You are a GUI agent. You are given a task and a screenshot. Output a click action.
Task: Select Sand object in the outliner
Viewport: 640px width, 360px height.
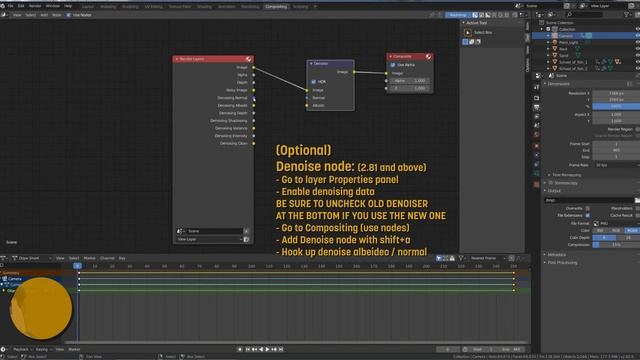coord(564,56)
